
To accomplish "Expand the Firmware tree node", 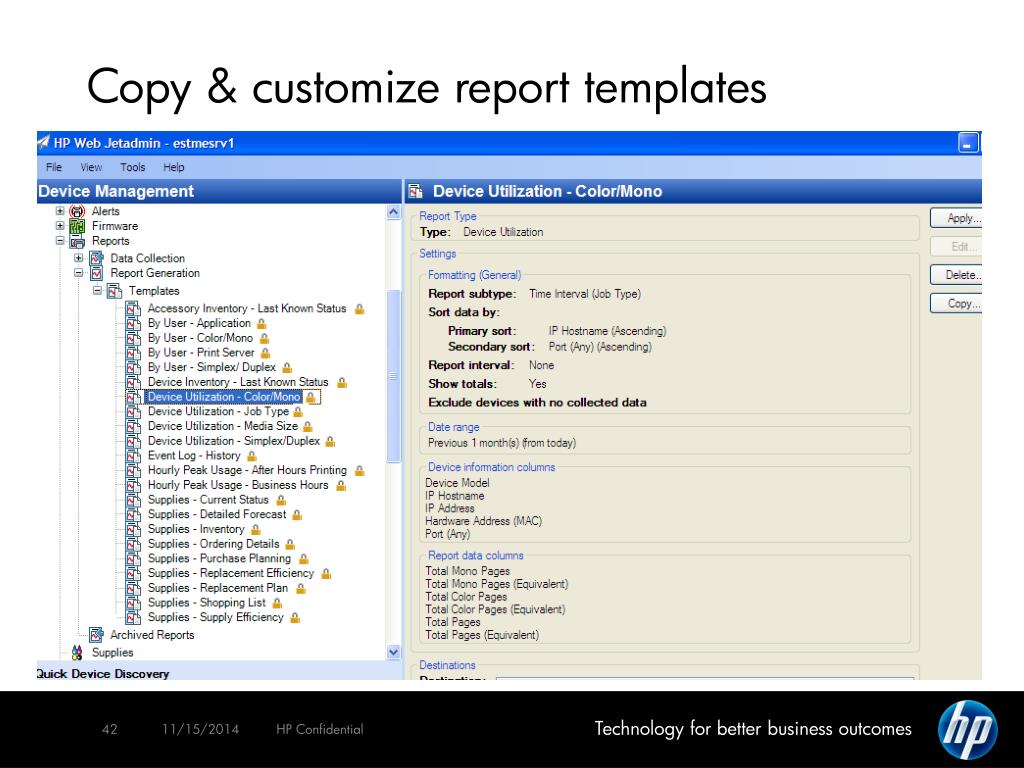I will tap(60, 226).
